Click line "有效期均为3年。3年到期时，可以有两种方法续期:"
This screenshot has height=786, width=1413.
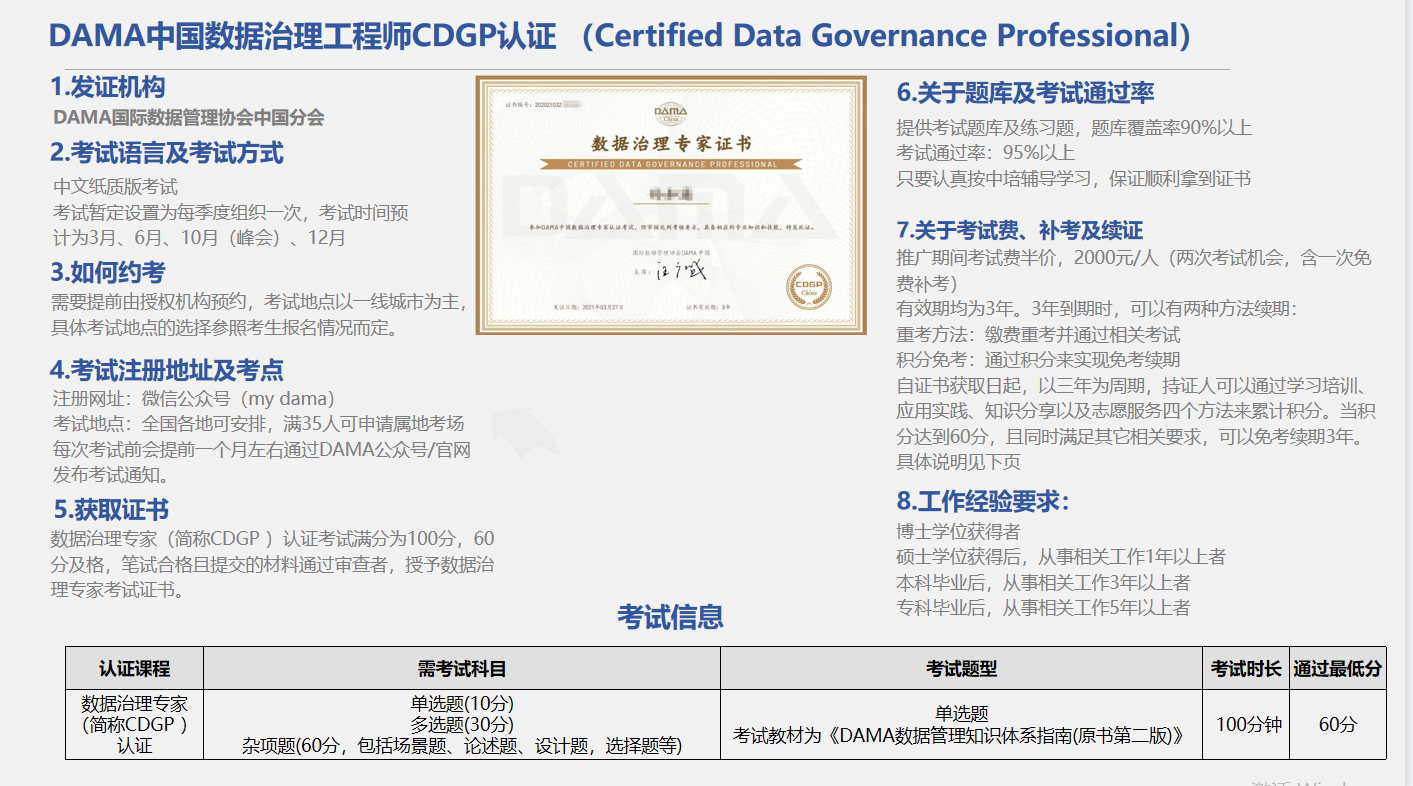coord(1097,309)
